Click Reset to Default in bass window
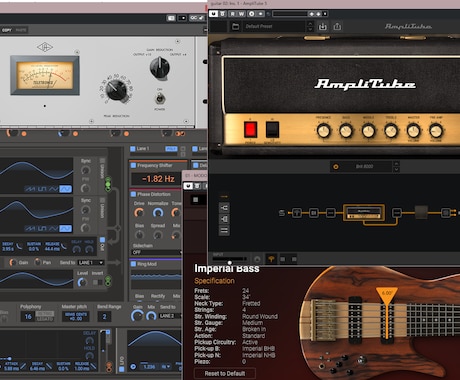 pos(225,373)
